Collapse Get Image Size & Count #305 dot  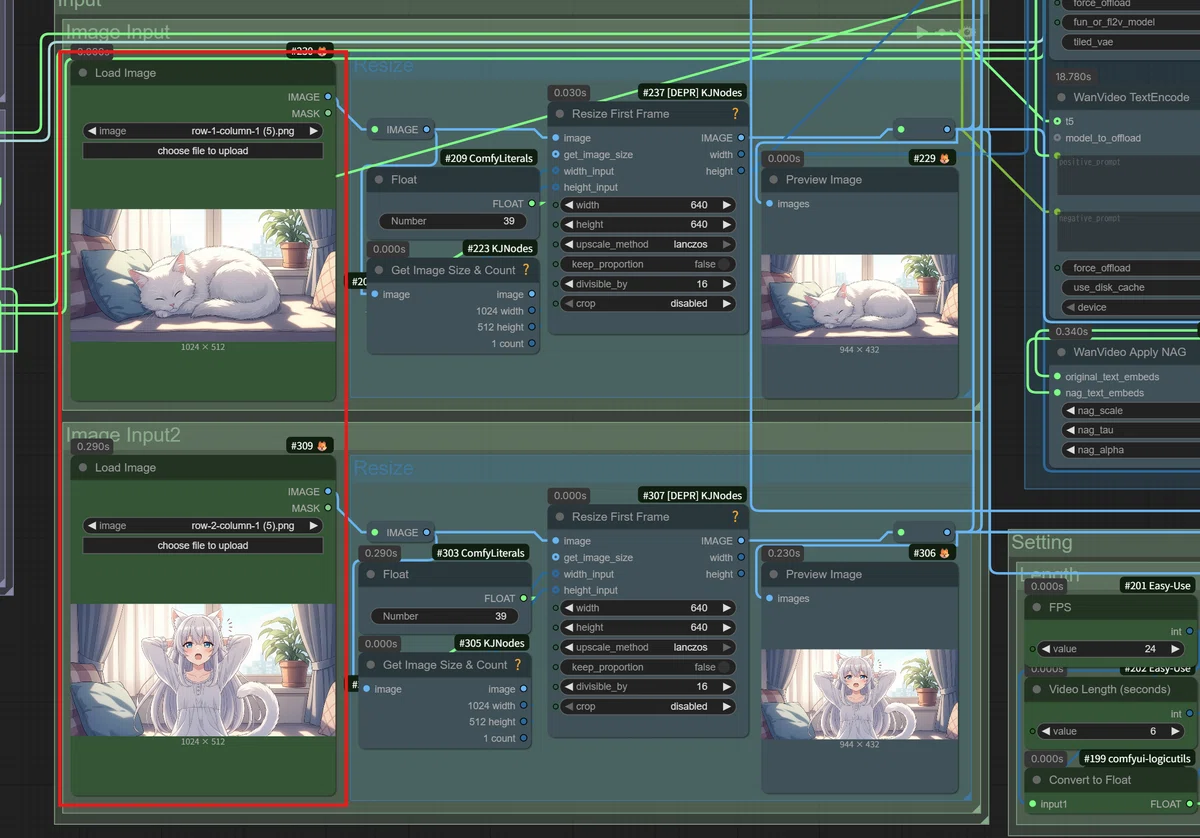[x=371, y=664]
